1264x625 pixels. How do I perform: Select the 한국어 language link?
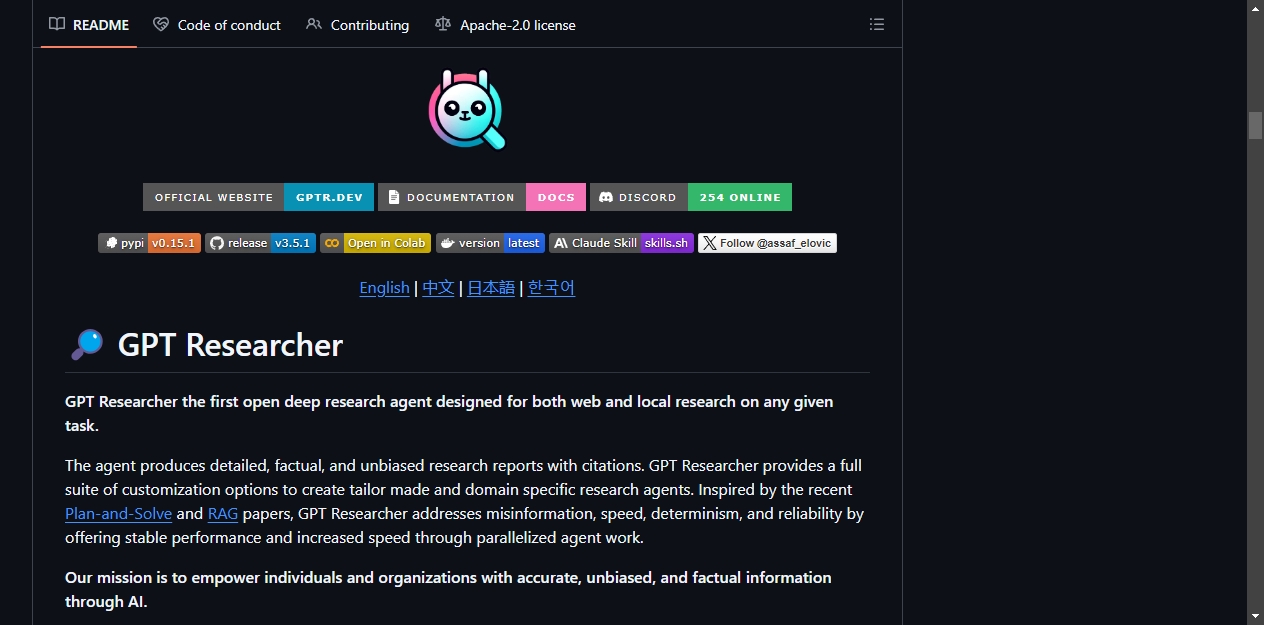pos(551,288)
